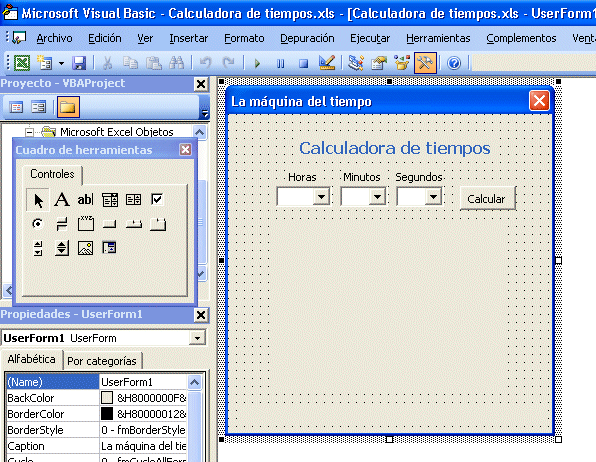Open Properties Window toolbar icon

click(x=379, y=63)
